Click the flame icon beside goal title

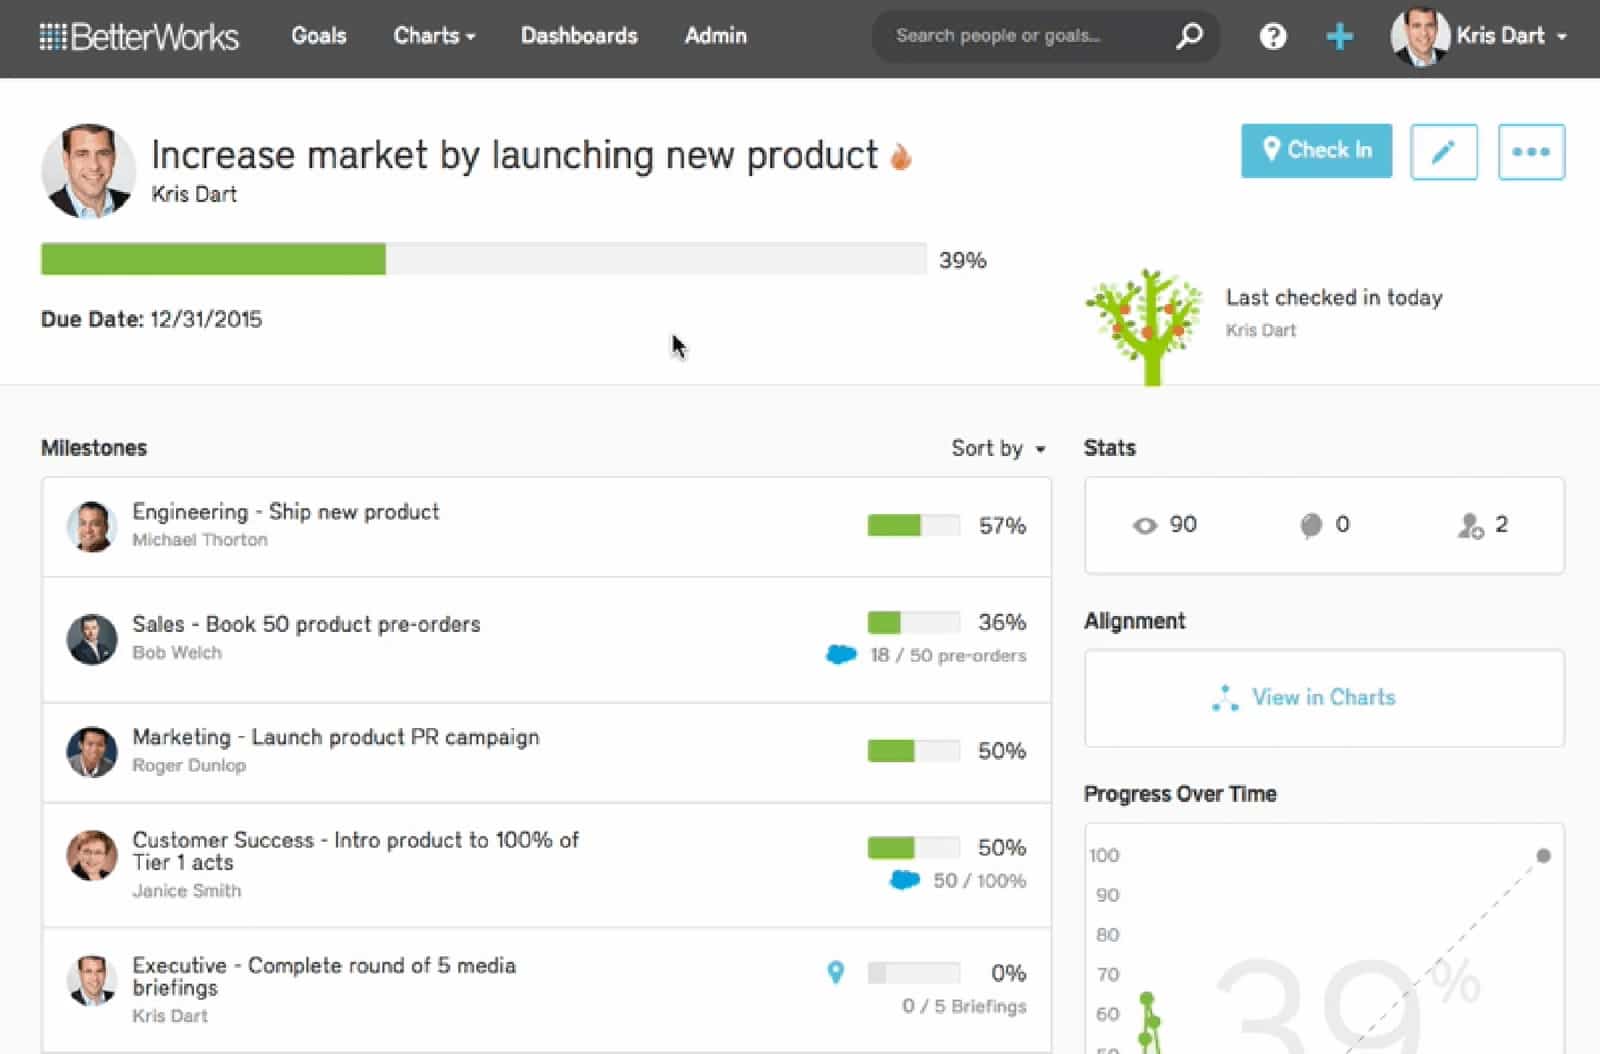901,157
